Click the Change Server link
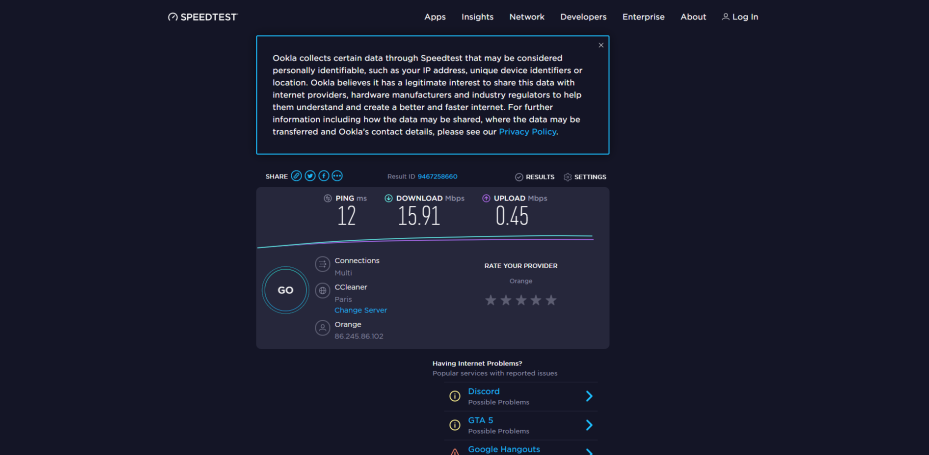This screenshot has height=455, width=929. pos(360,310)
